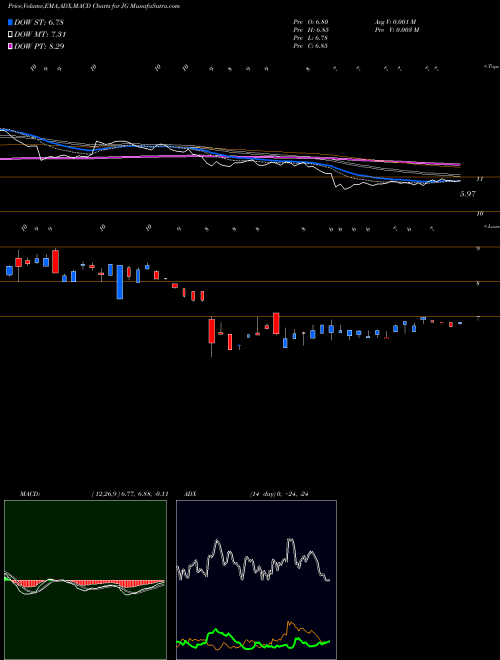Click the 'Pre V: 0.003 M' volume text
This screenshot has height=660, width=500.
pyautogui.click(x=397, y=30)
